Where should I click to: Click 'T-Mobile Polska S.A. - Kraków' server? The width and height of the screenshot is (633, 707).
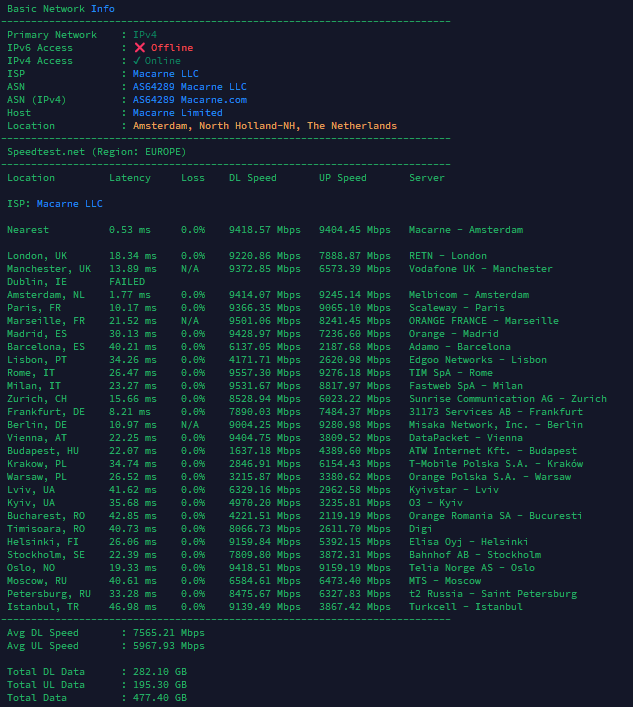[x=496, y=464]
